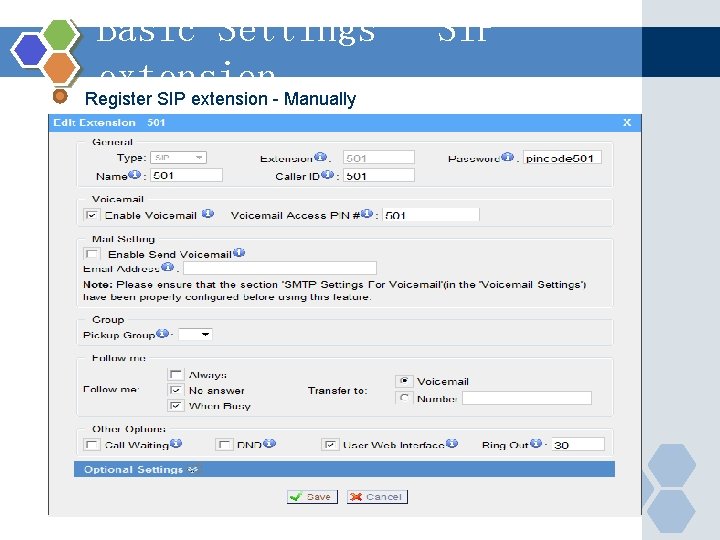
Task: Click the 'Transfer to:' label
Action: click(x=338, y=390)
